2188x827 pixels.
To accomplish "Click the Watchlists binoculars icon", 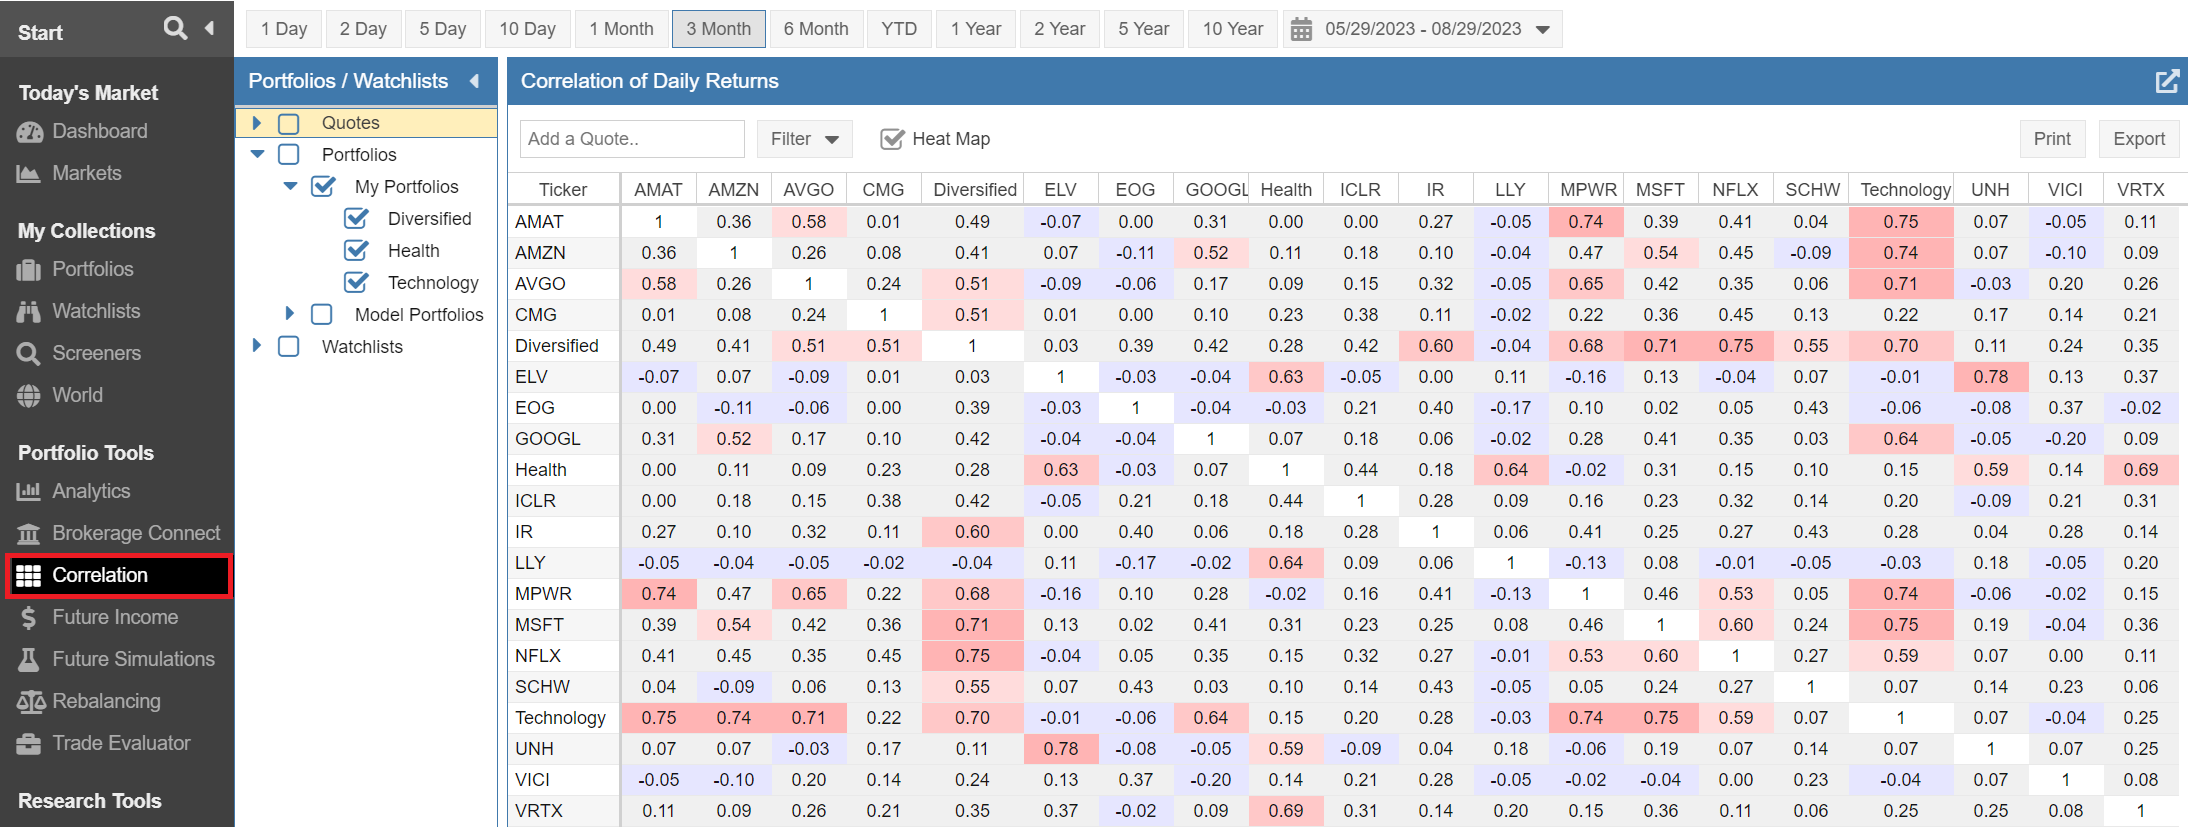I will click(29, 312).
